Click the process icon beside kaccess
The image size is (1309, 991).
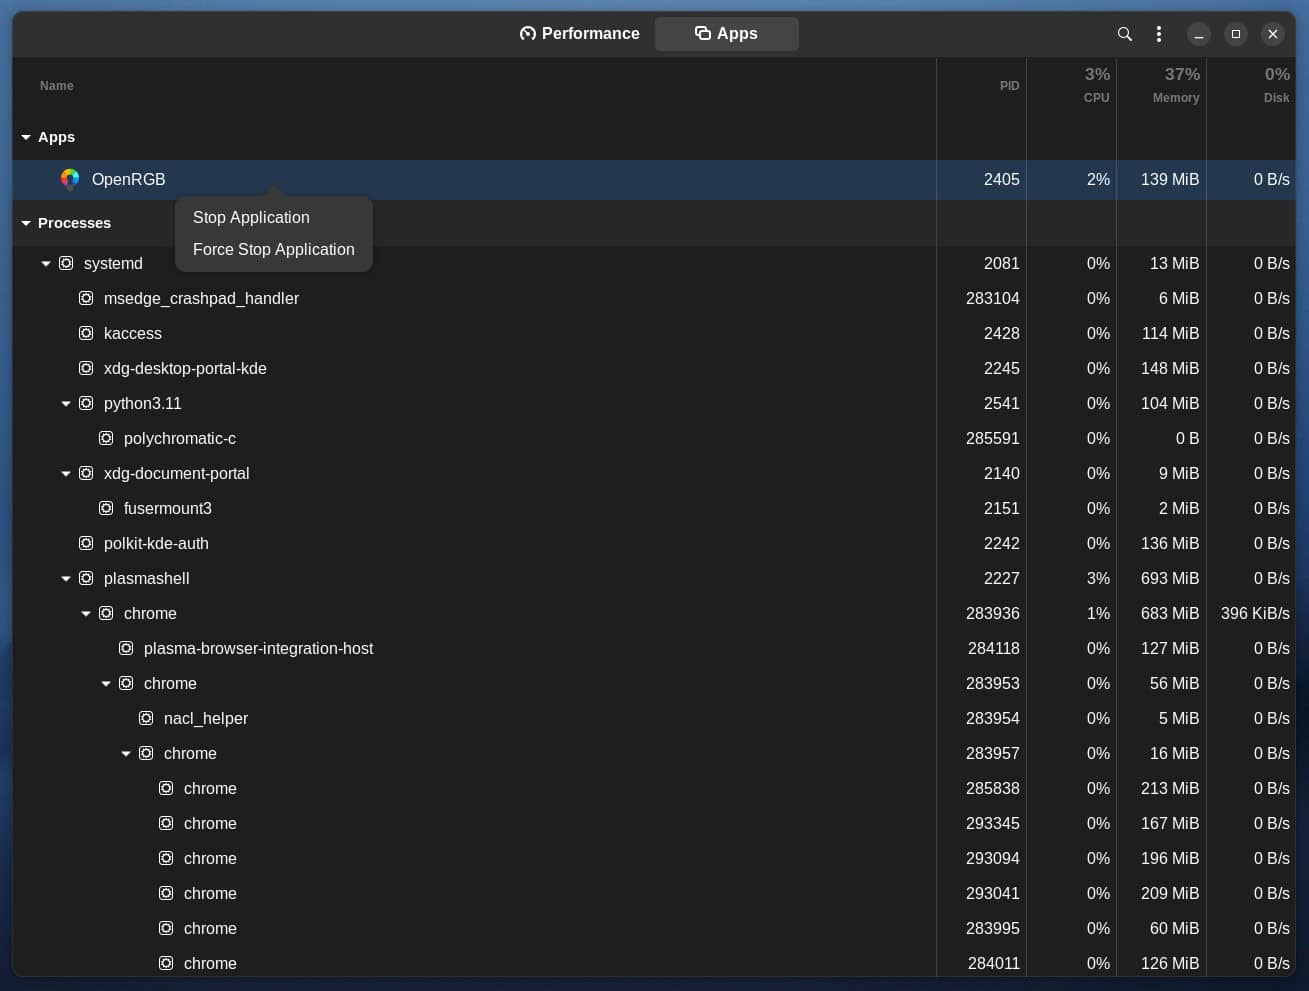86,333
